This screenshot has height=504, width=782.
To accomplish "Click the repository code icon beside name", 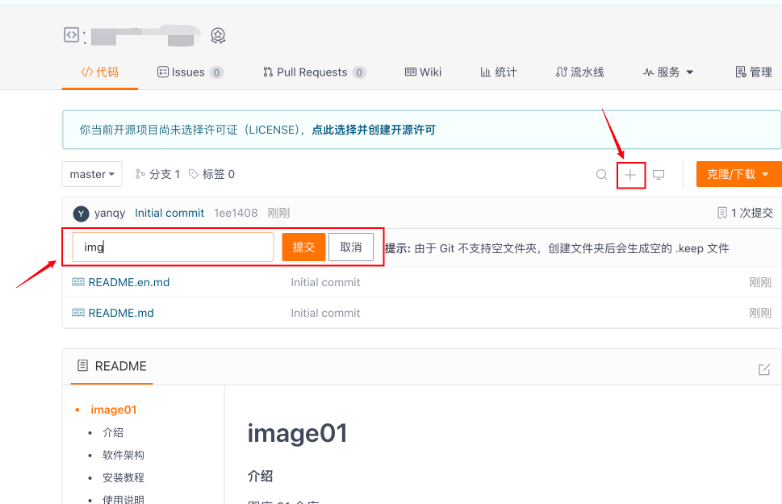I will pos(71,35).
